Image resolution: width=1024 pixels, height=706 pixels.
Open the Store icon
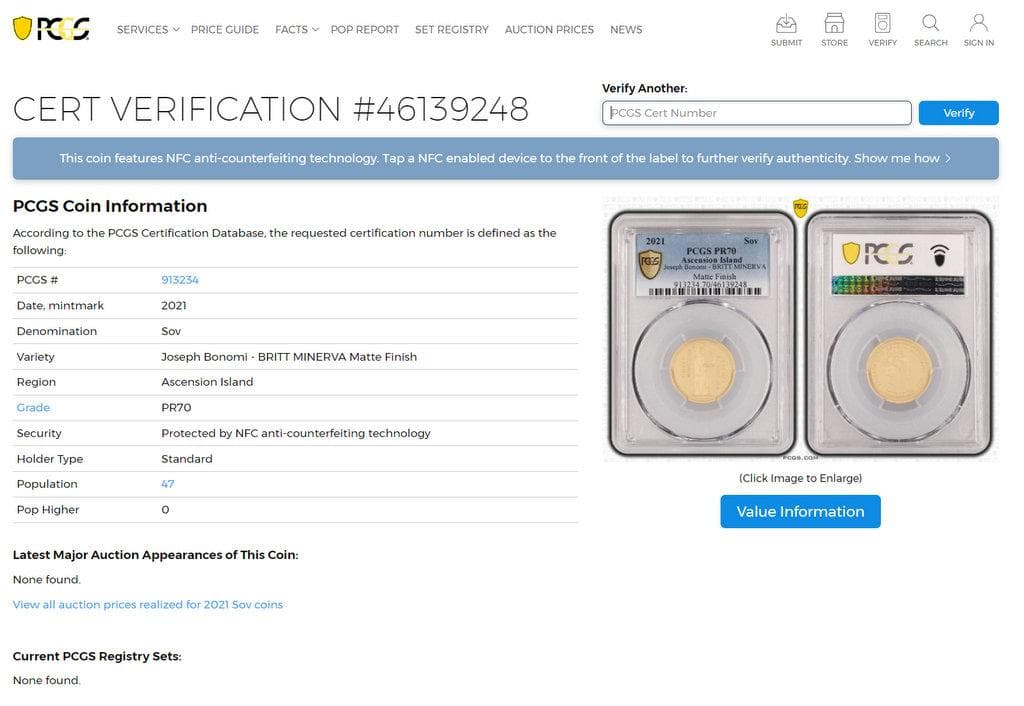[834, 27]
